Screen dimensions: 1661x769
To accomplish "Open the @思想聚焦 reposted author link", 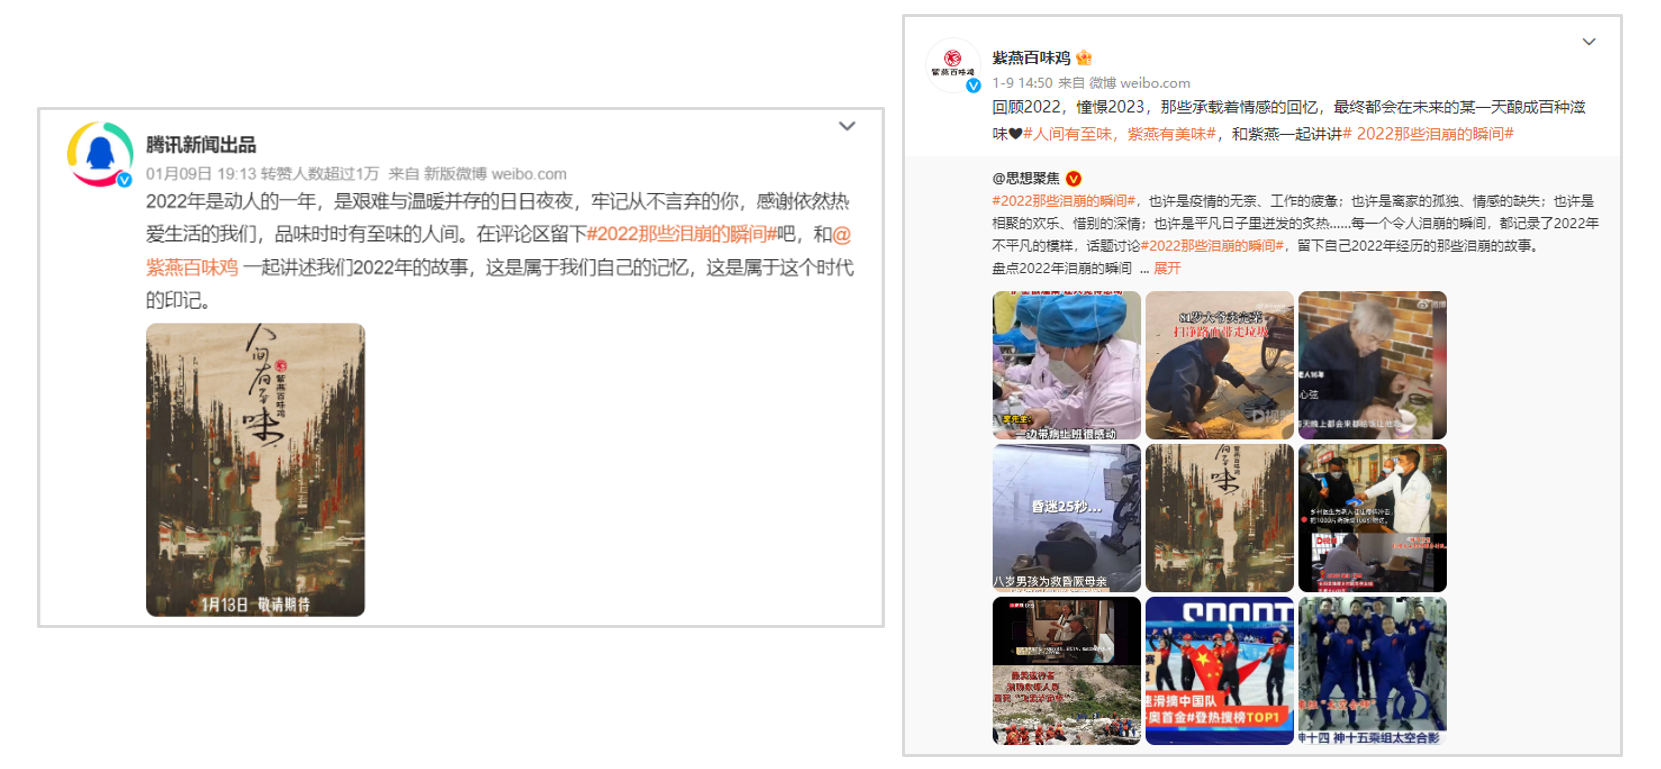I will 1025,179.
